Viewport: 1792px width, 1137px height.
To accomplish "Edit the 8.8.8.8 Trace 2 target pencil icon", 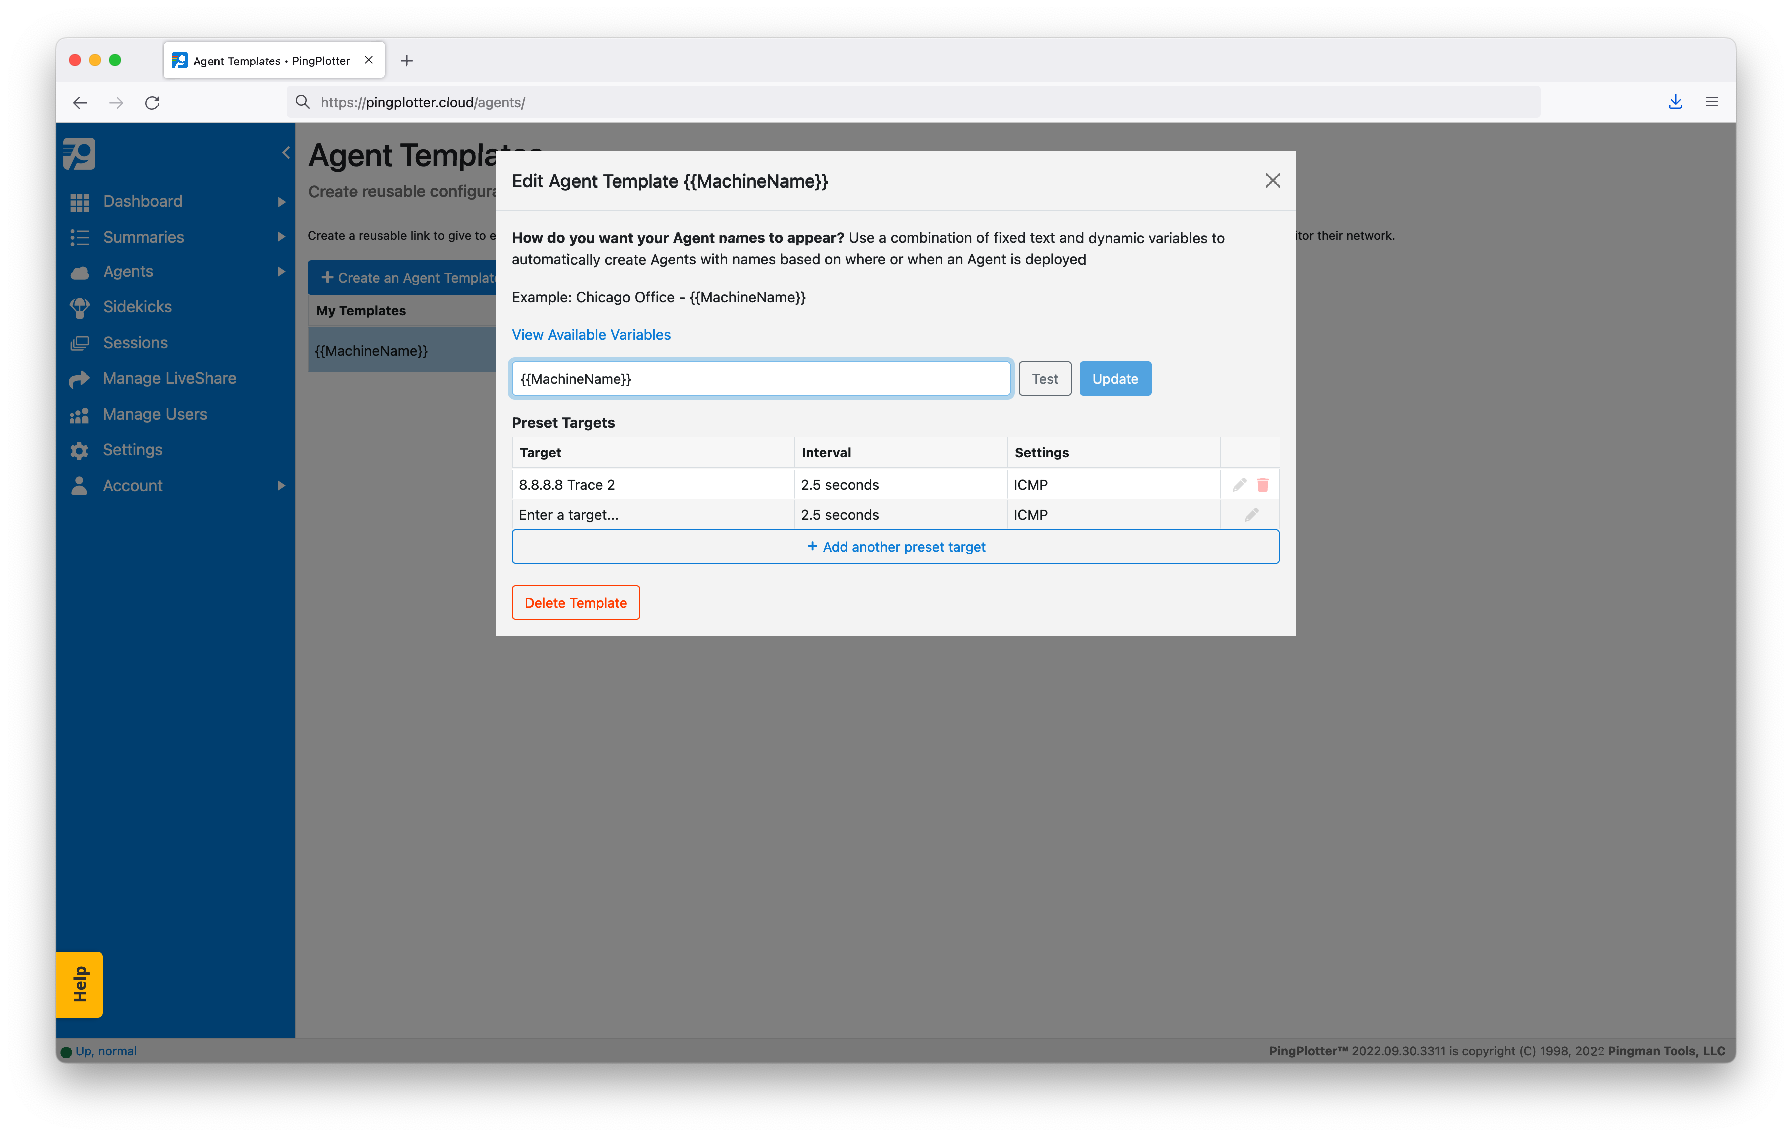I will tap(1239, 485).
